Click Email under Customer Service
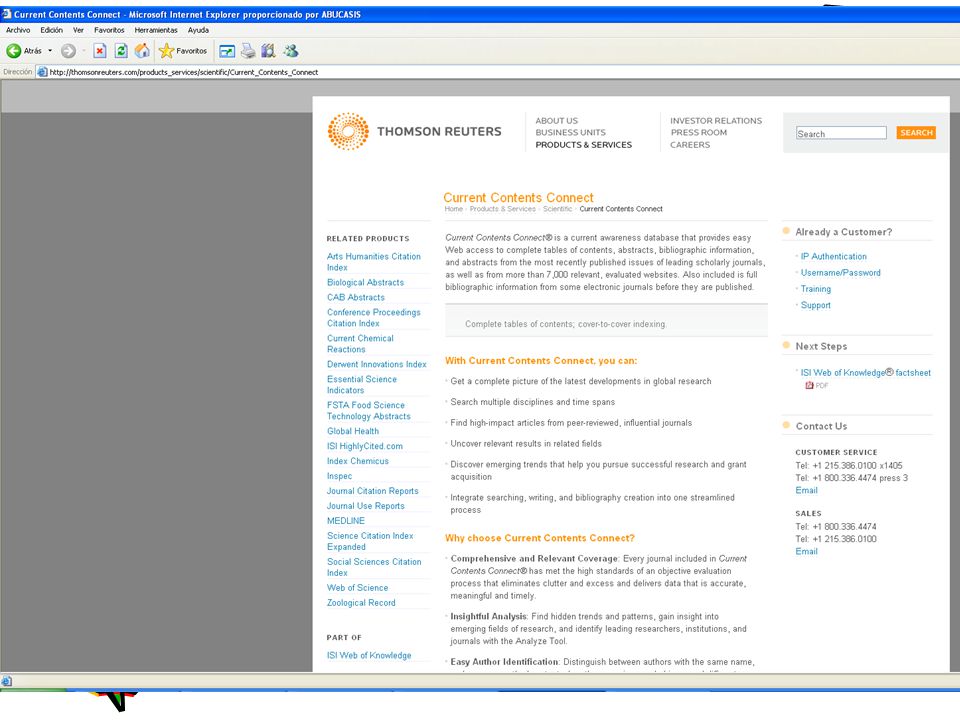Viewport: 960px width, 720px height. [x=806, y=491]
